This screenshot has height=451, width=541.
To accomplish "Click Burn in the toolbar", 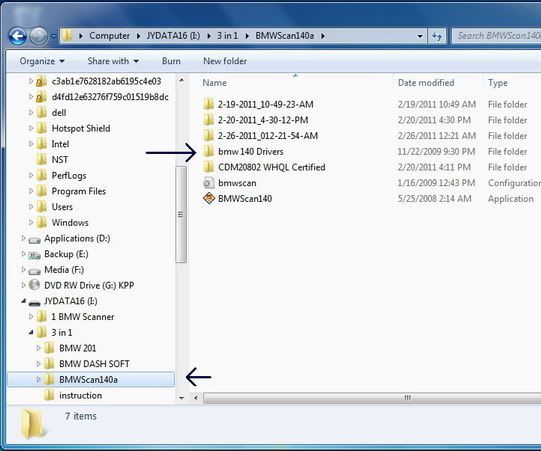I will [x=171, y=61].
